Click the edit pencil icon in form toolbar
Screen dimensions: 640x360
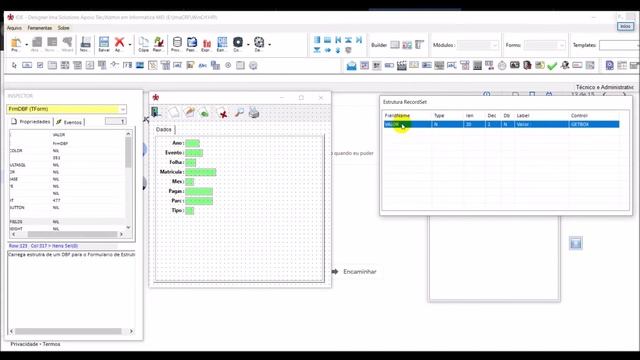click(189, 112)
